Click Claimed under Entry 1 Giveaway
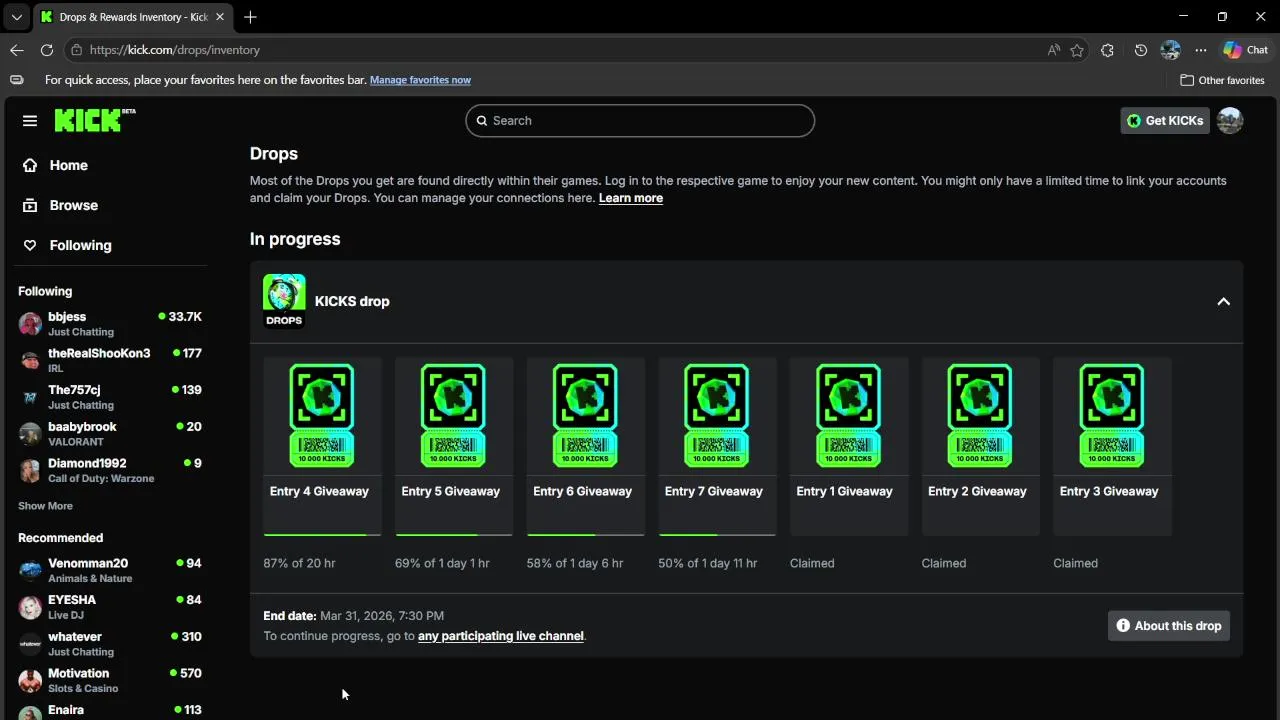The image size is (1280, 720). click(812, 563)
